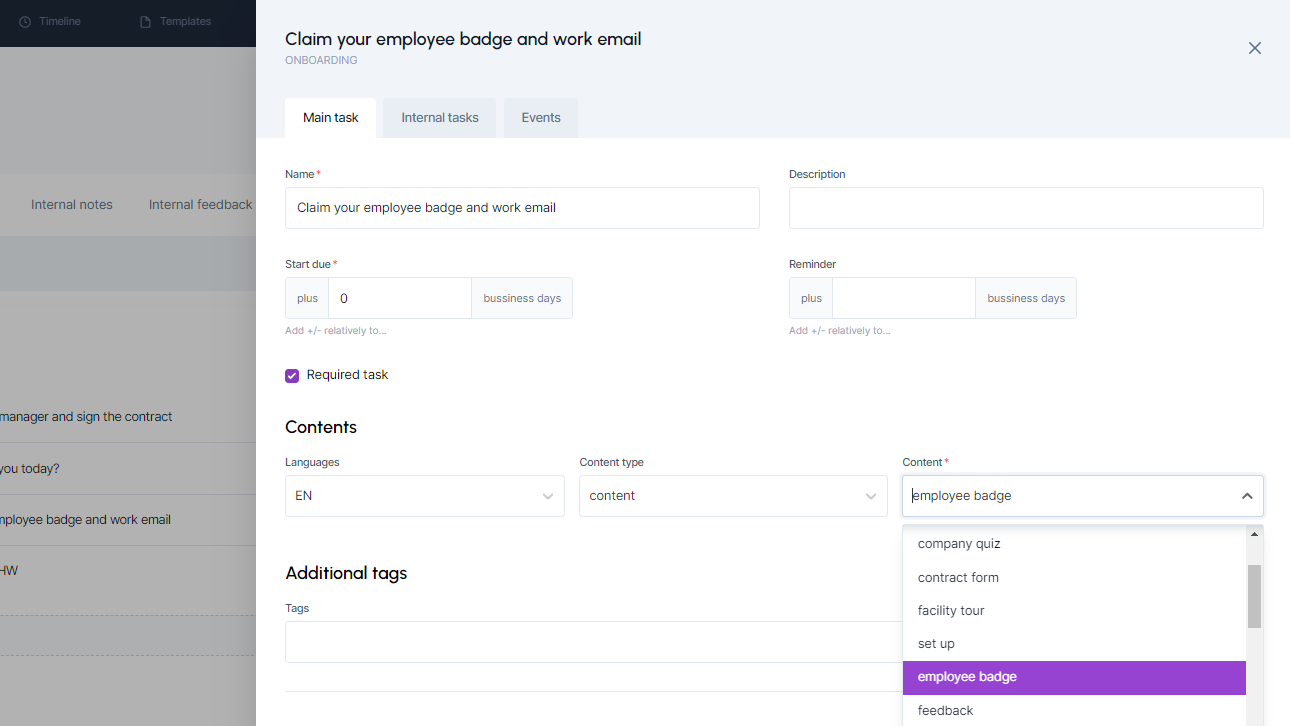
Task: Open the Languages dropdown
Action: pos(425,496)
